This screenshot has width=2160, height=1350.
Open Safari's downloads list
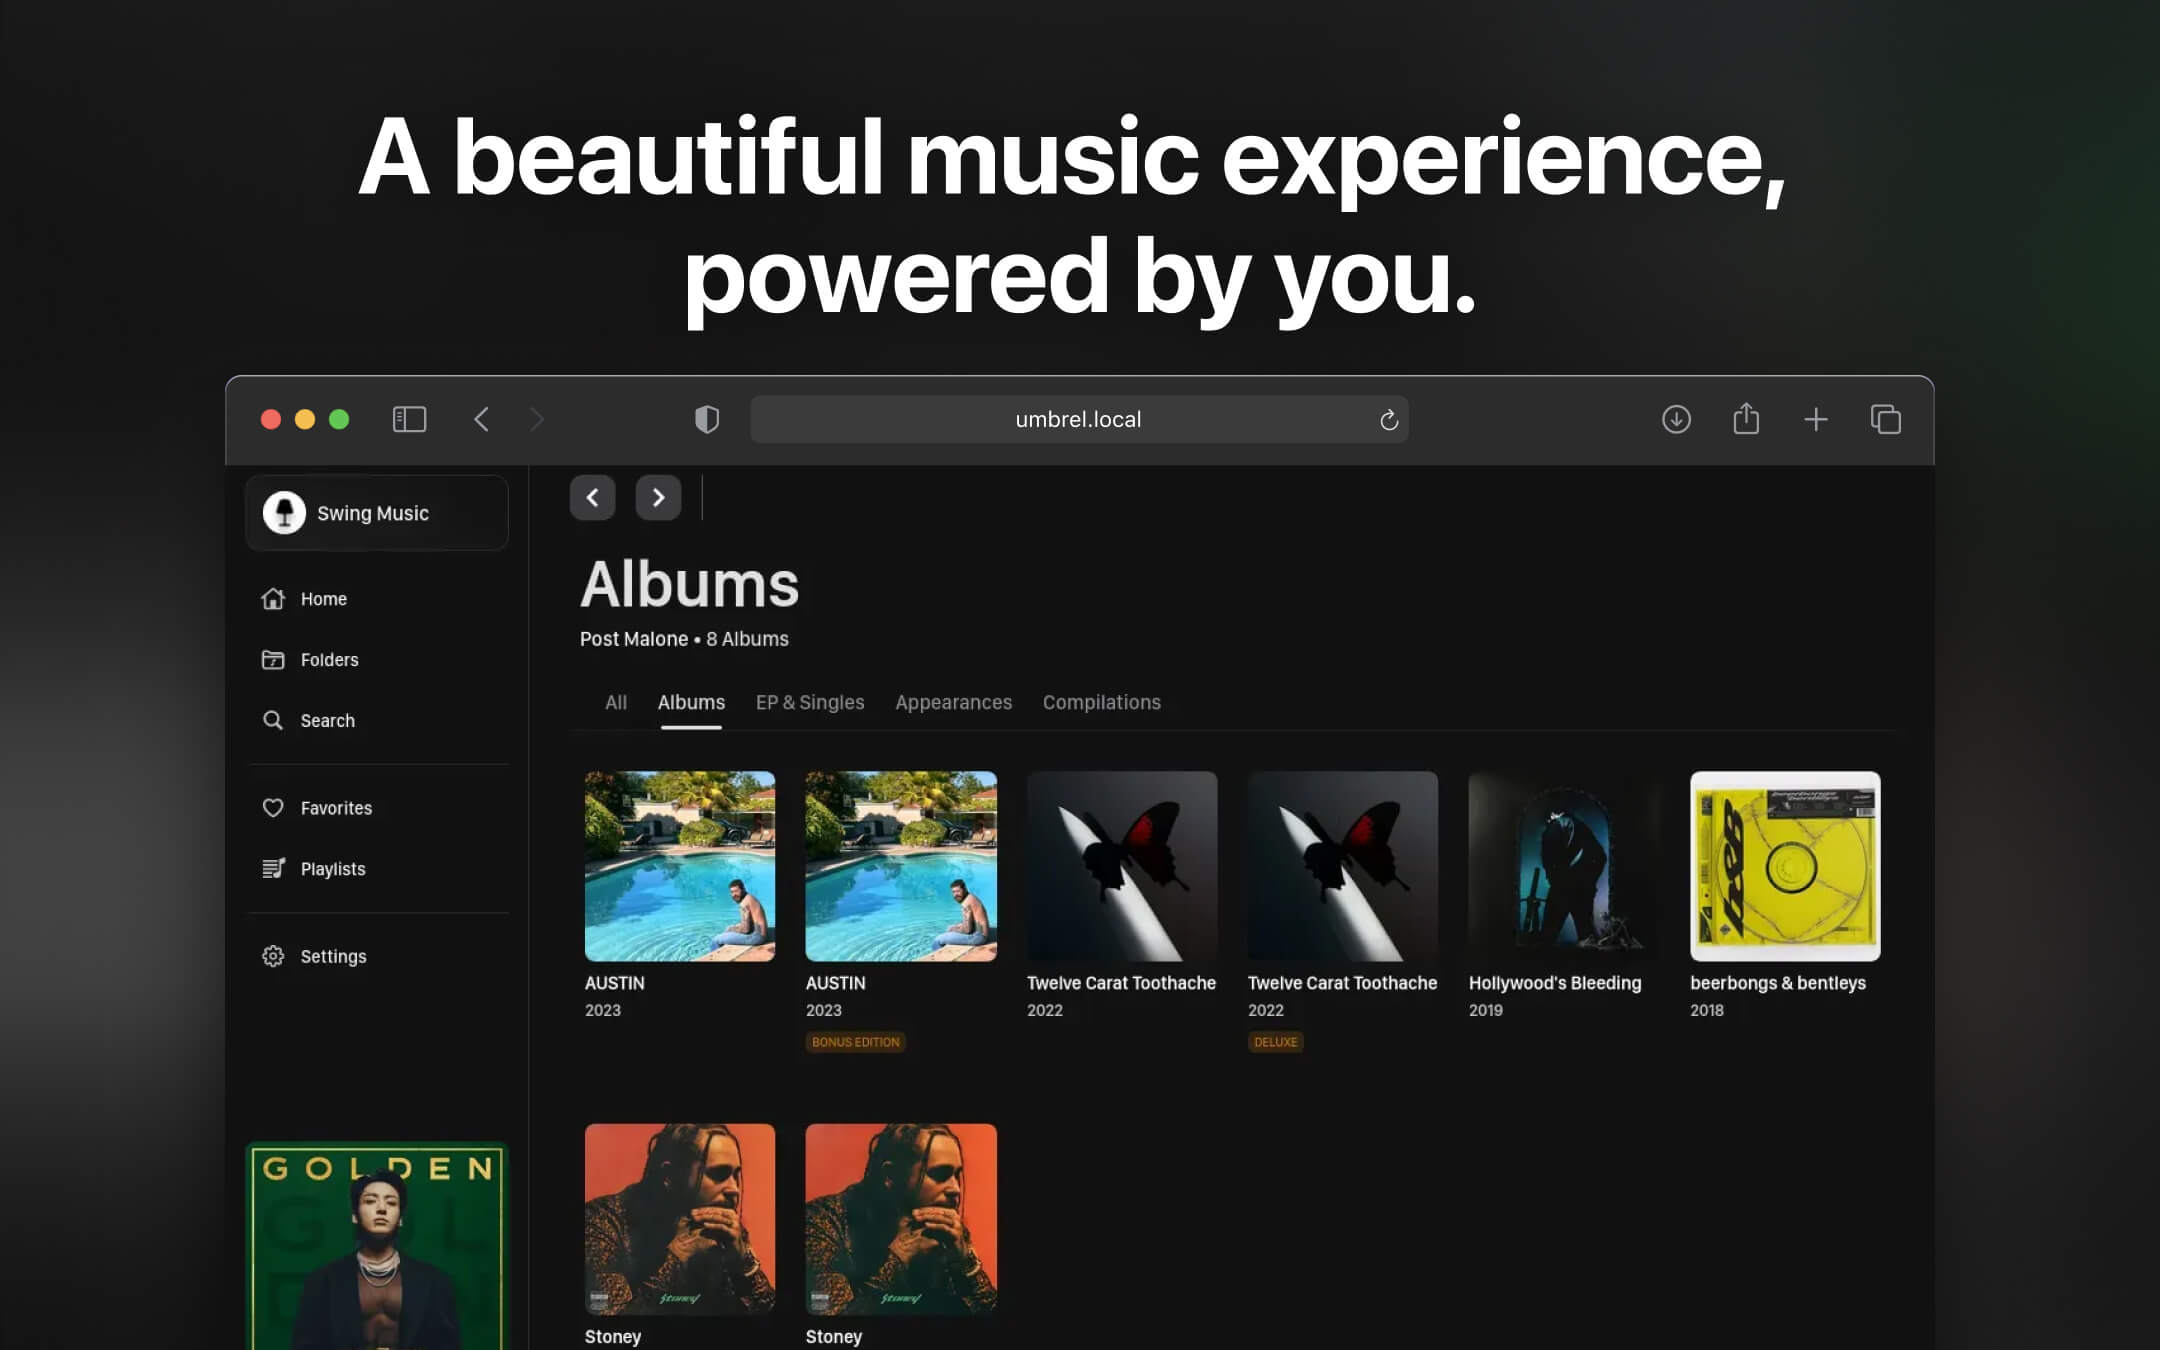tap(1676, 419)
